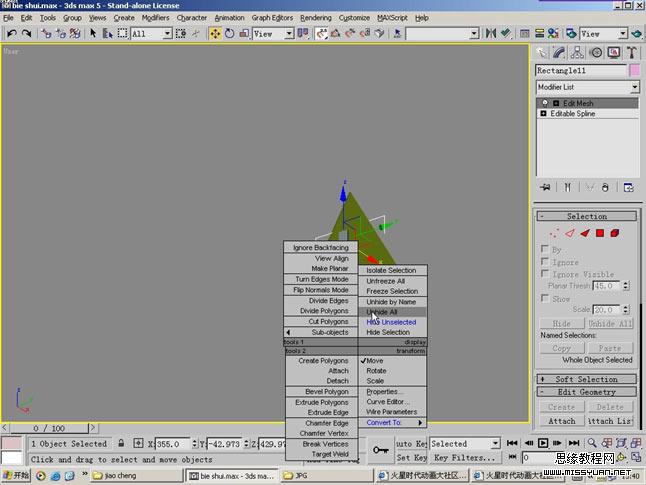This screenshot has height=485, width=646.
Task: Select Edge sub-object level icon
Action: point(570,233)
